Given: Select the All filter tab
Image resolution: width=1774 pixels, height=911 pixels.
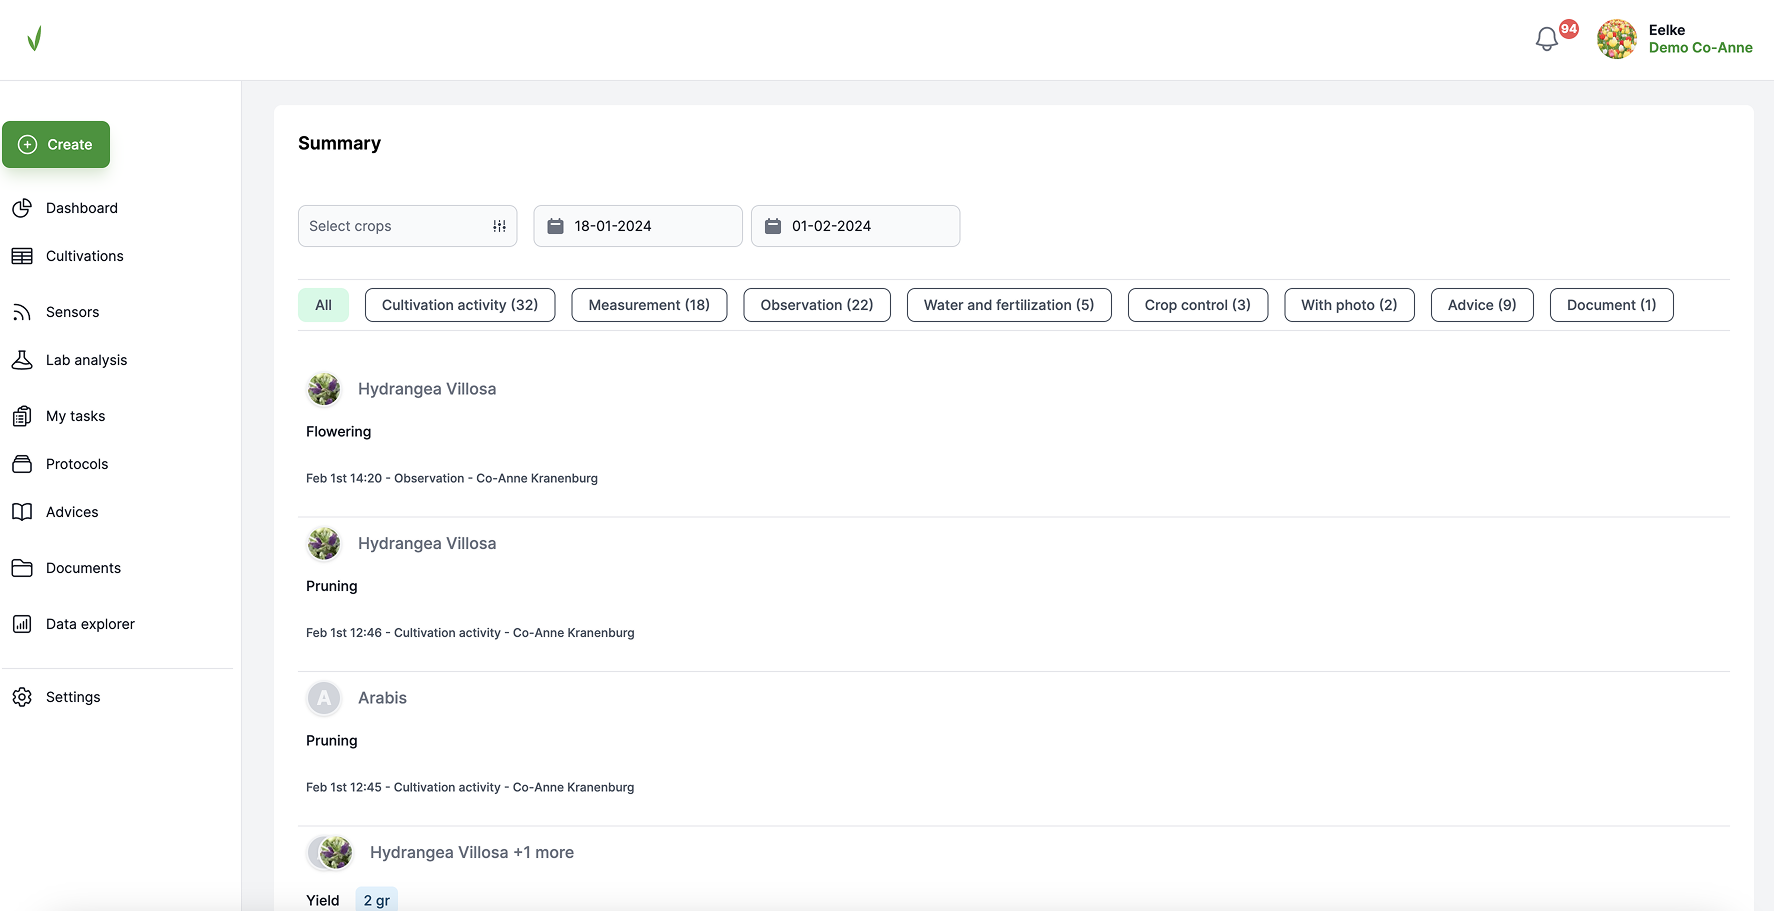Looking at the screenshot, I should point(323,305).
